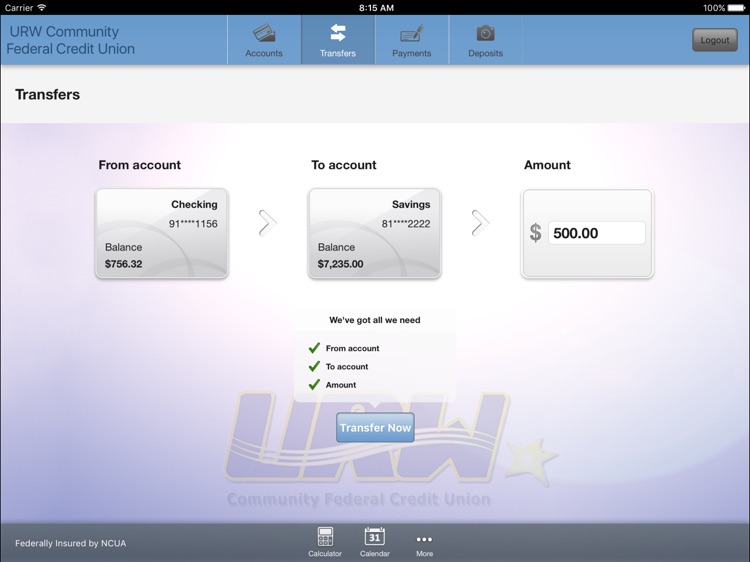Click the dollar sign in Amount box

[535, 233]
